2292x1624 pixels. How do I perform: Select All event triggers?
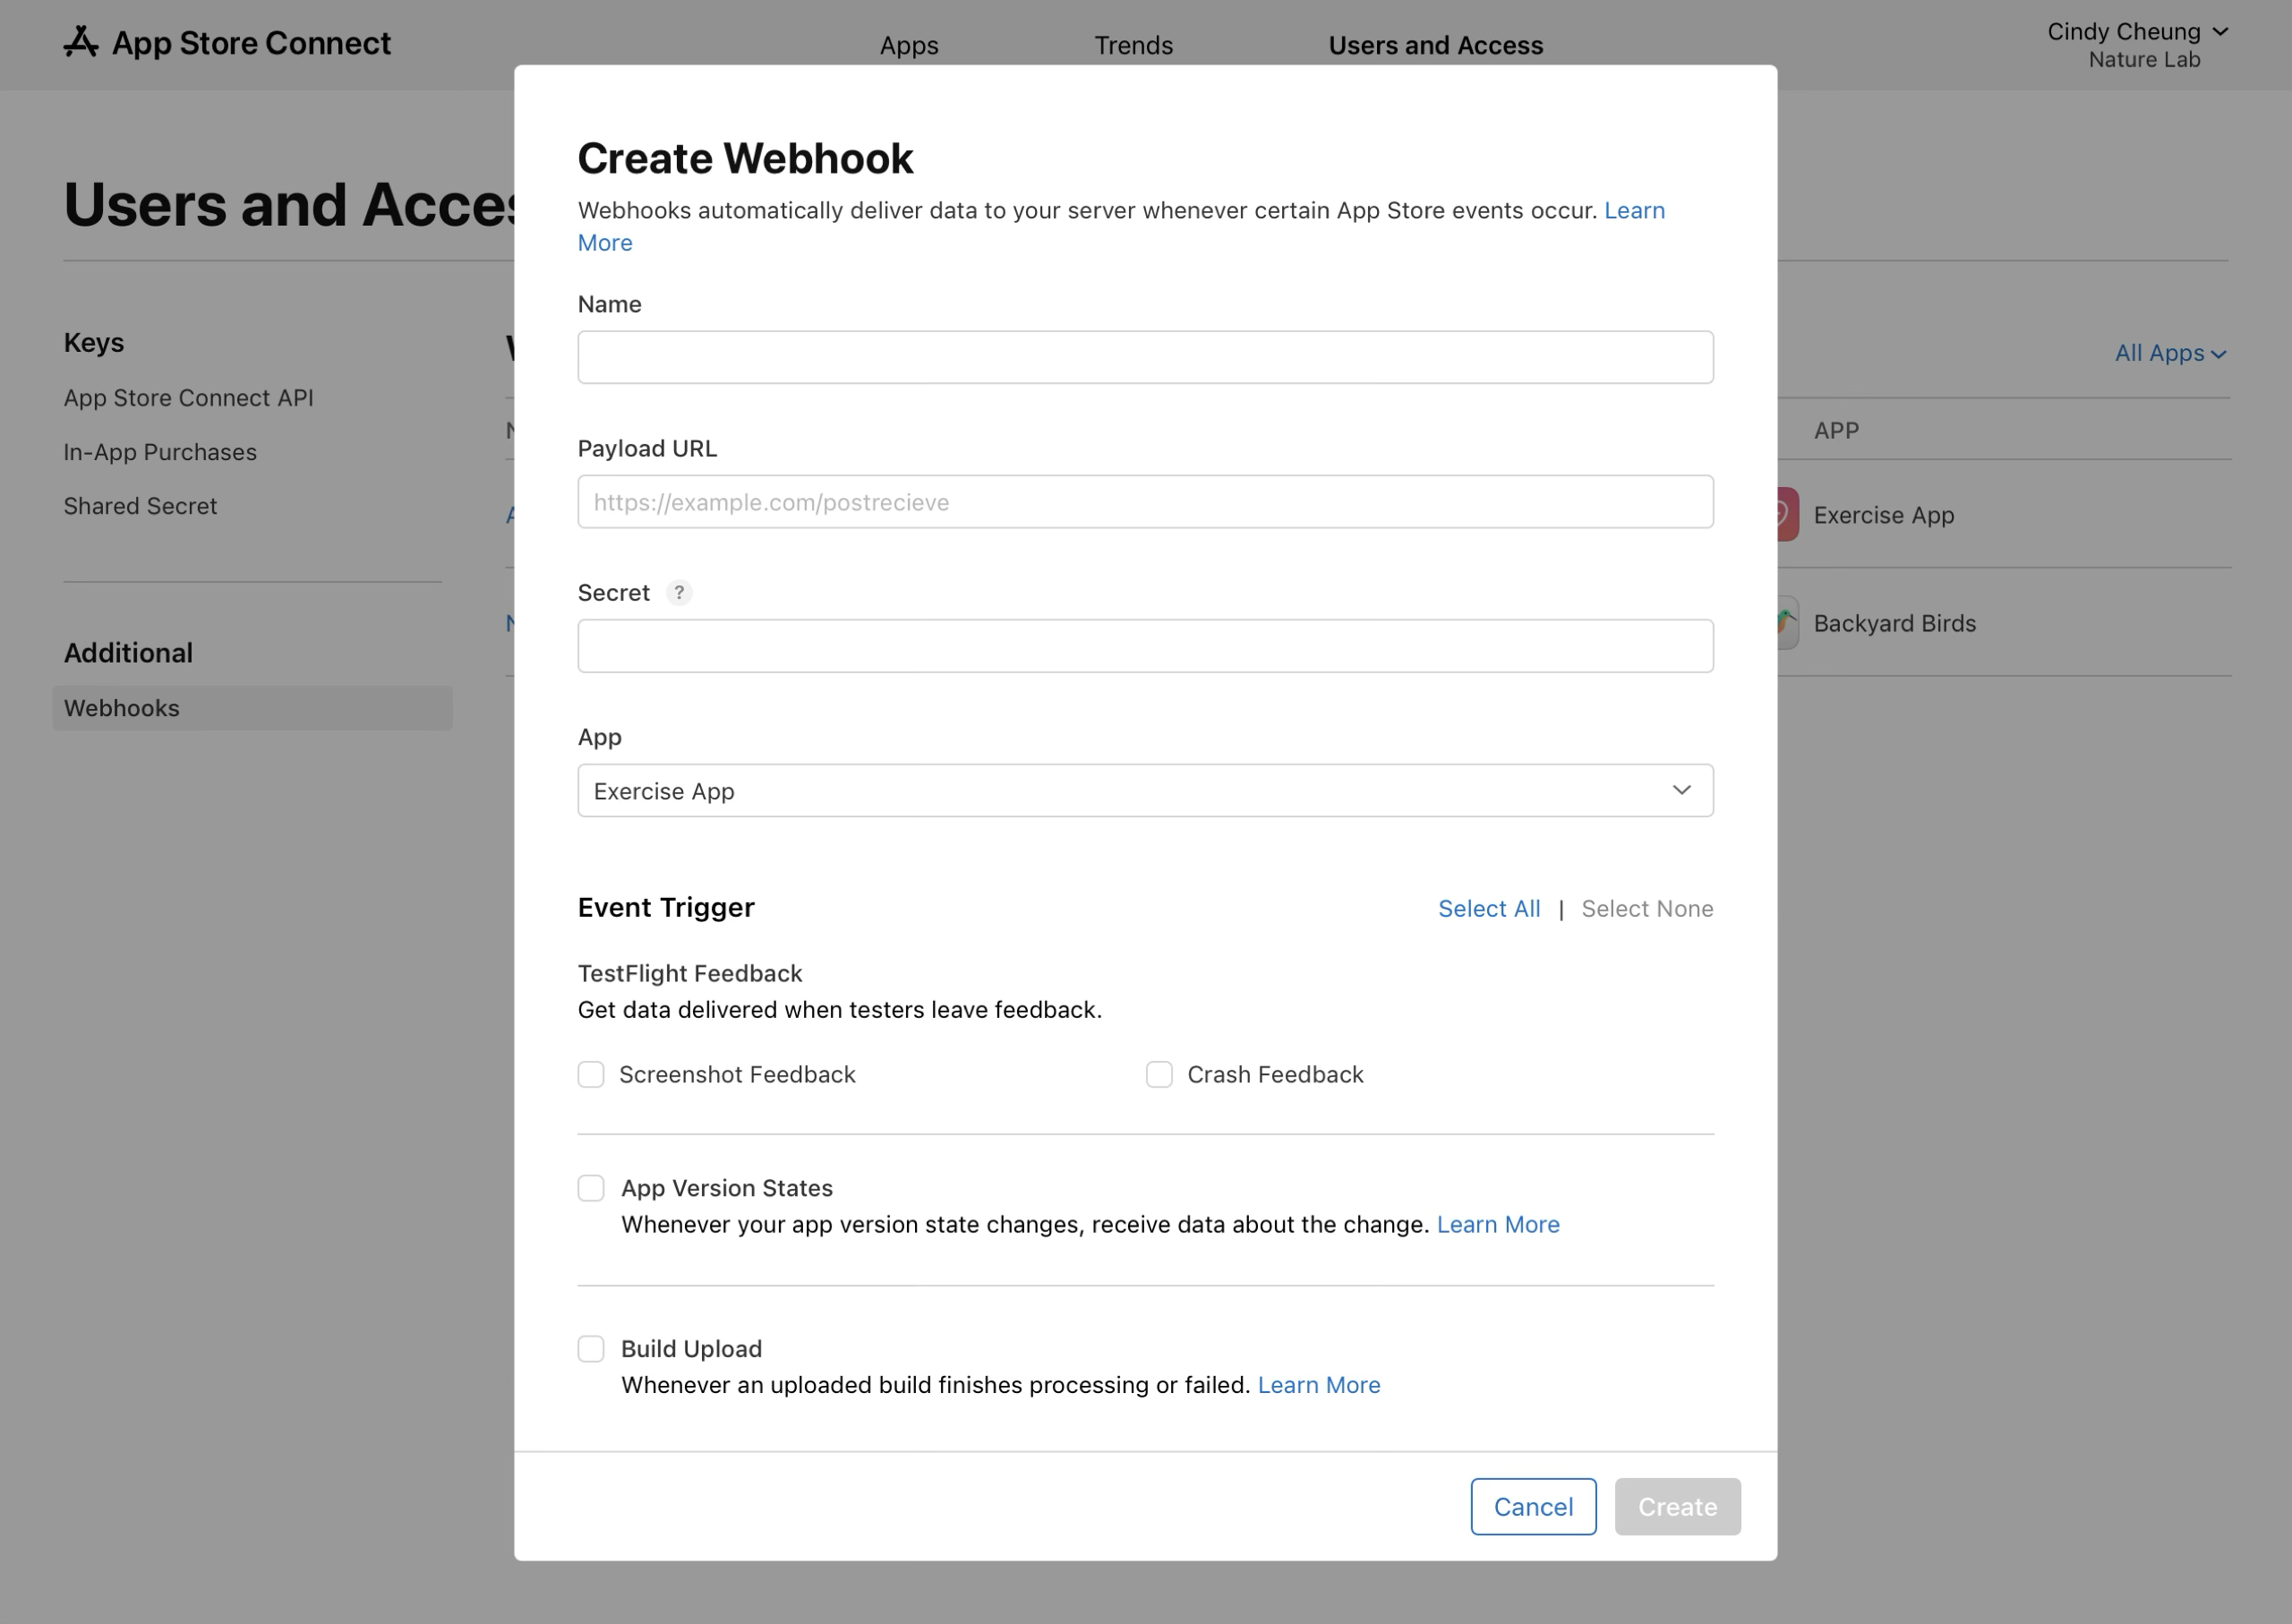[1489, 908]
